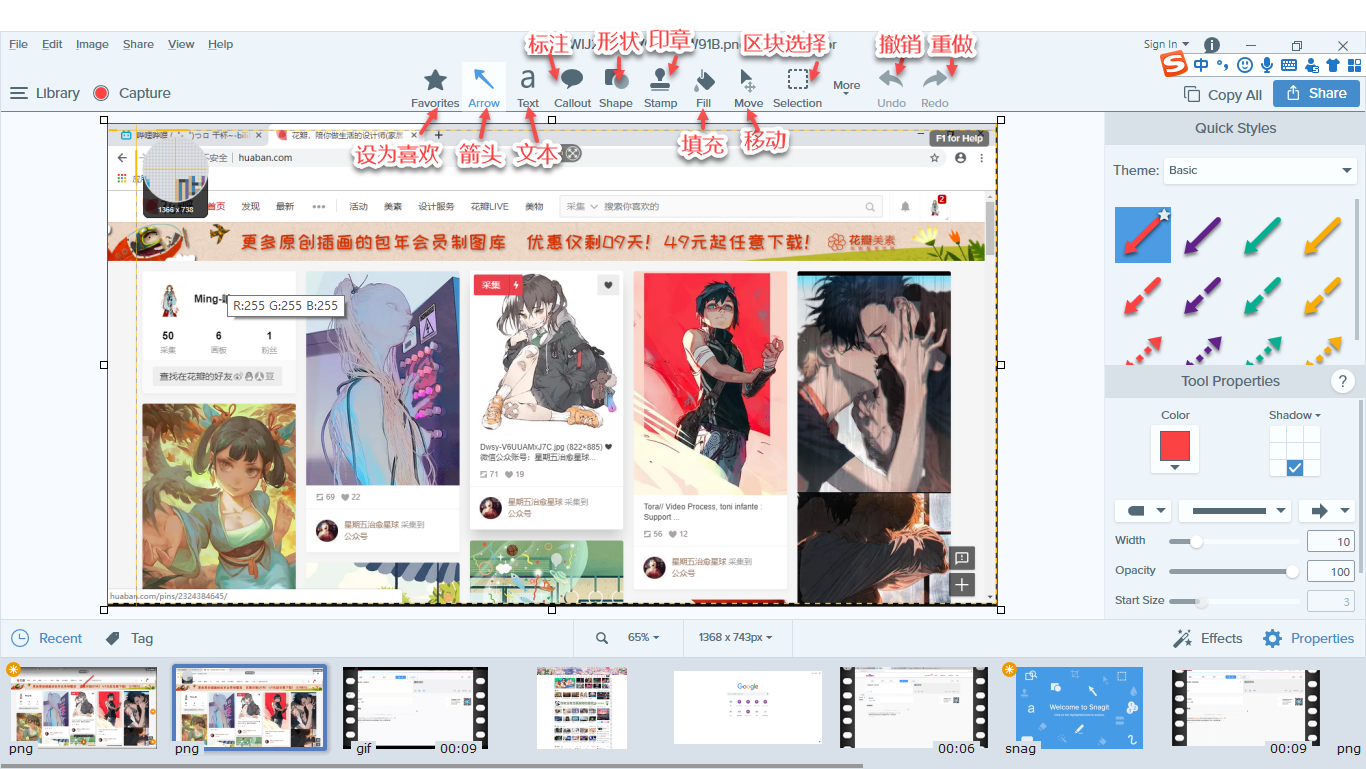This screenshot has height=769, width=1366.
Task: Toggle Sogou punctuation mode icon
Action: [x=1223, y=66]
